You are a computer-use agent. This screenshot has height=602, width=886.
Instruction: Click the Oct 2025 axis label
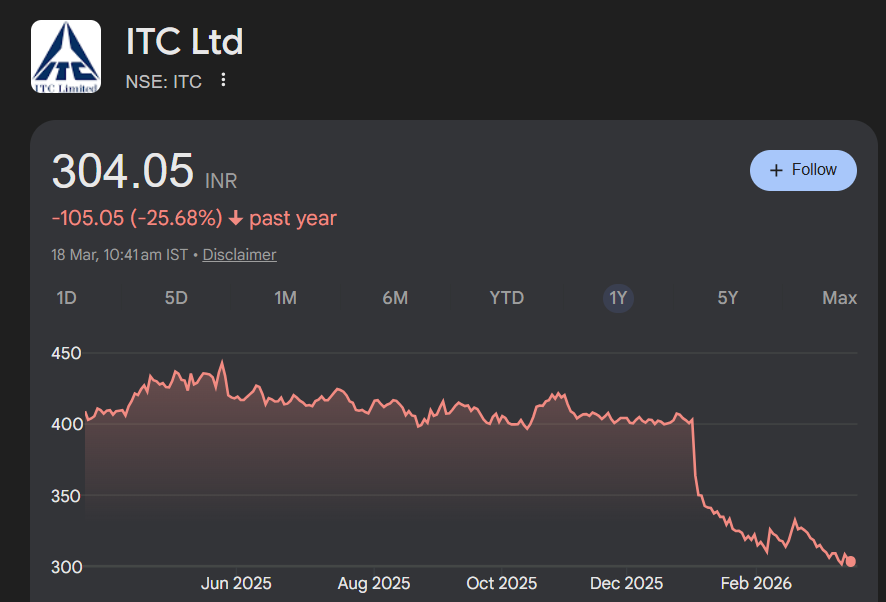[502, 583]
